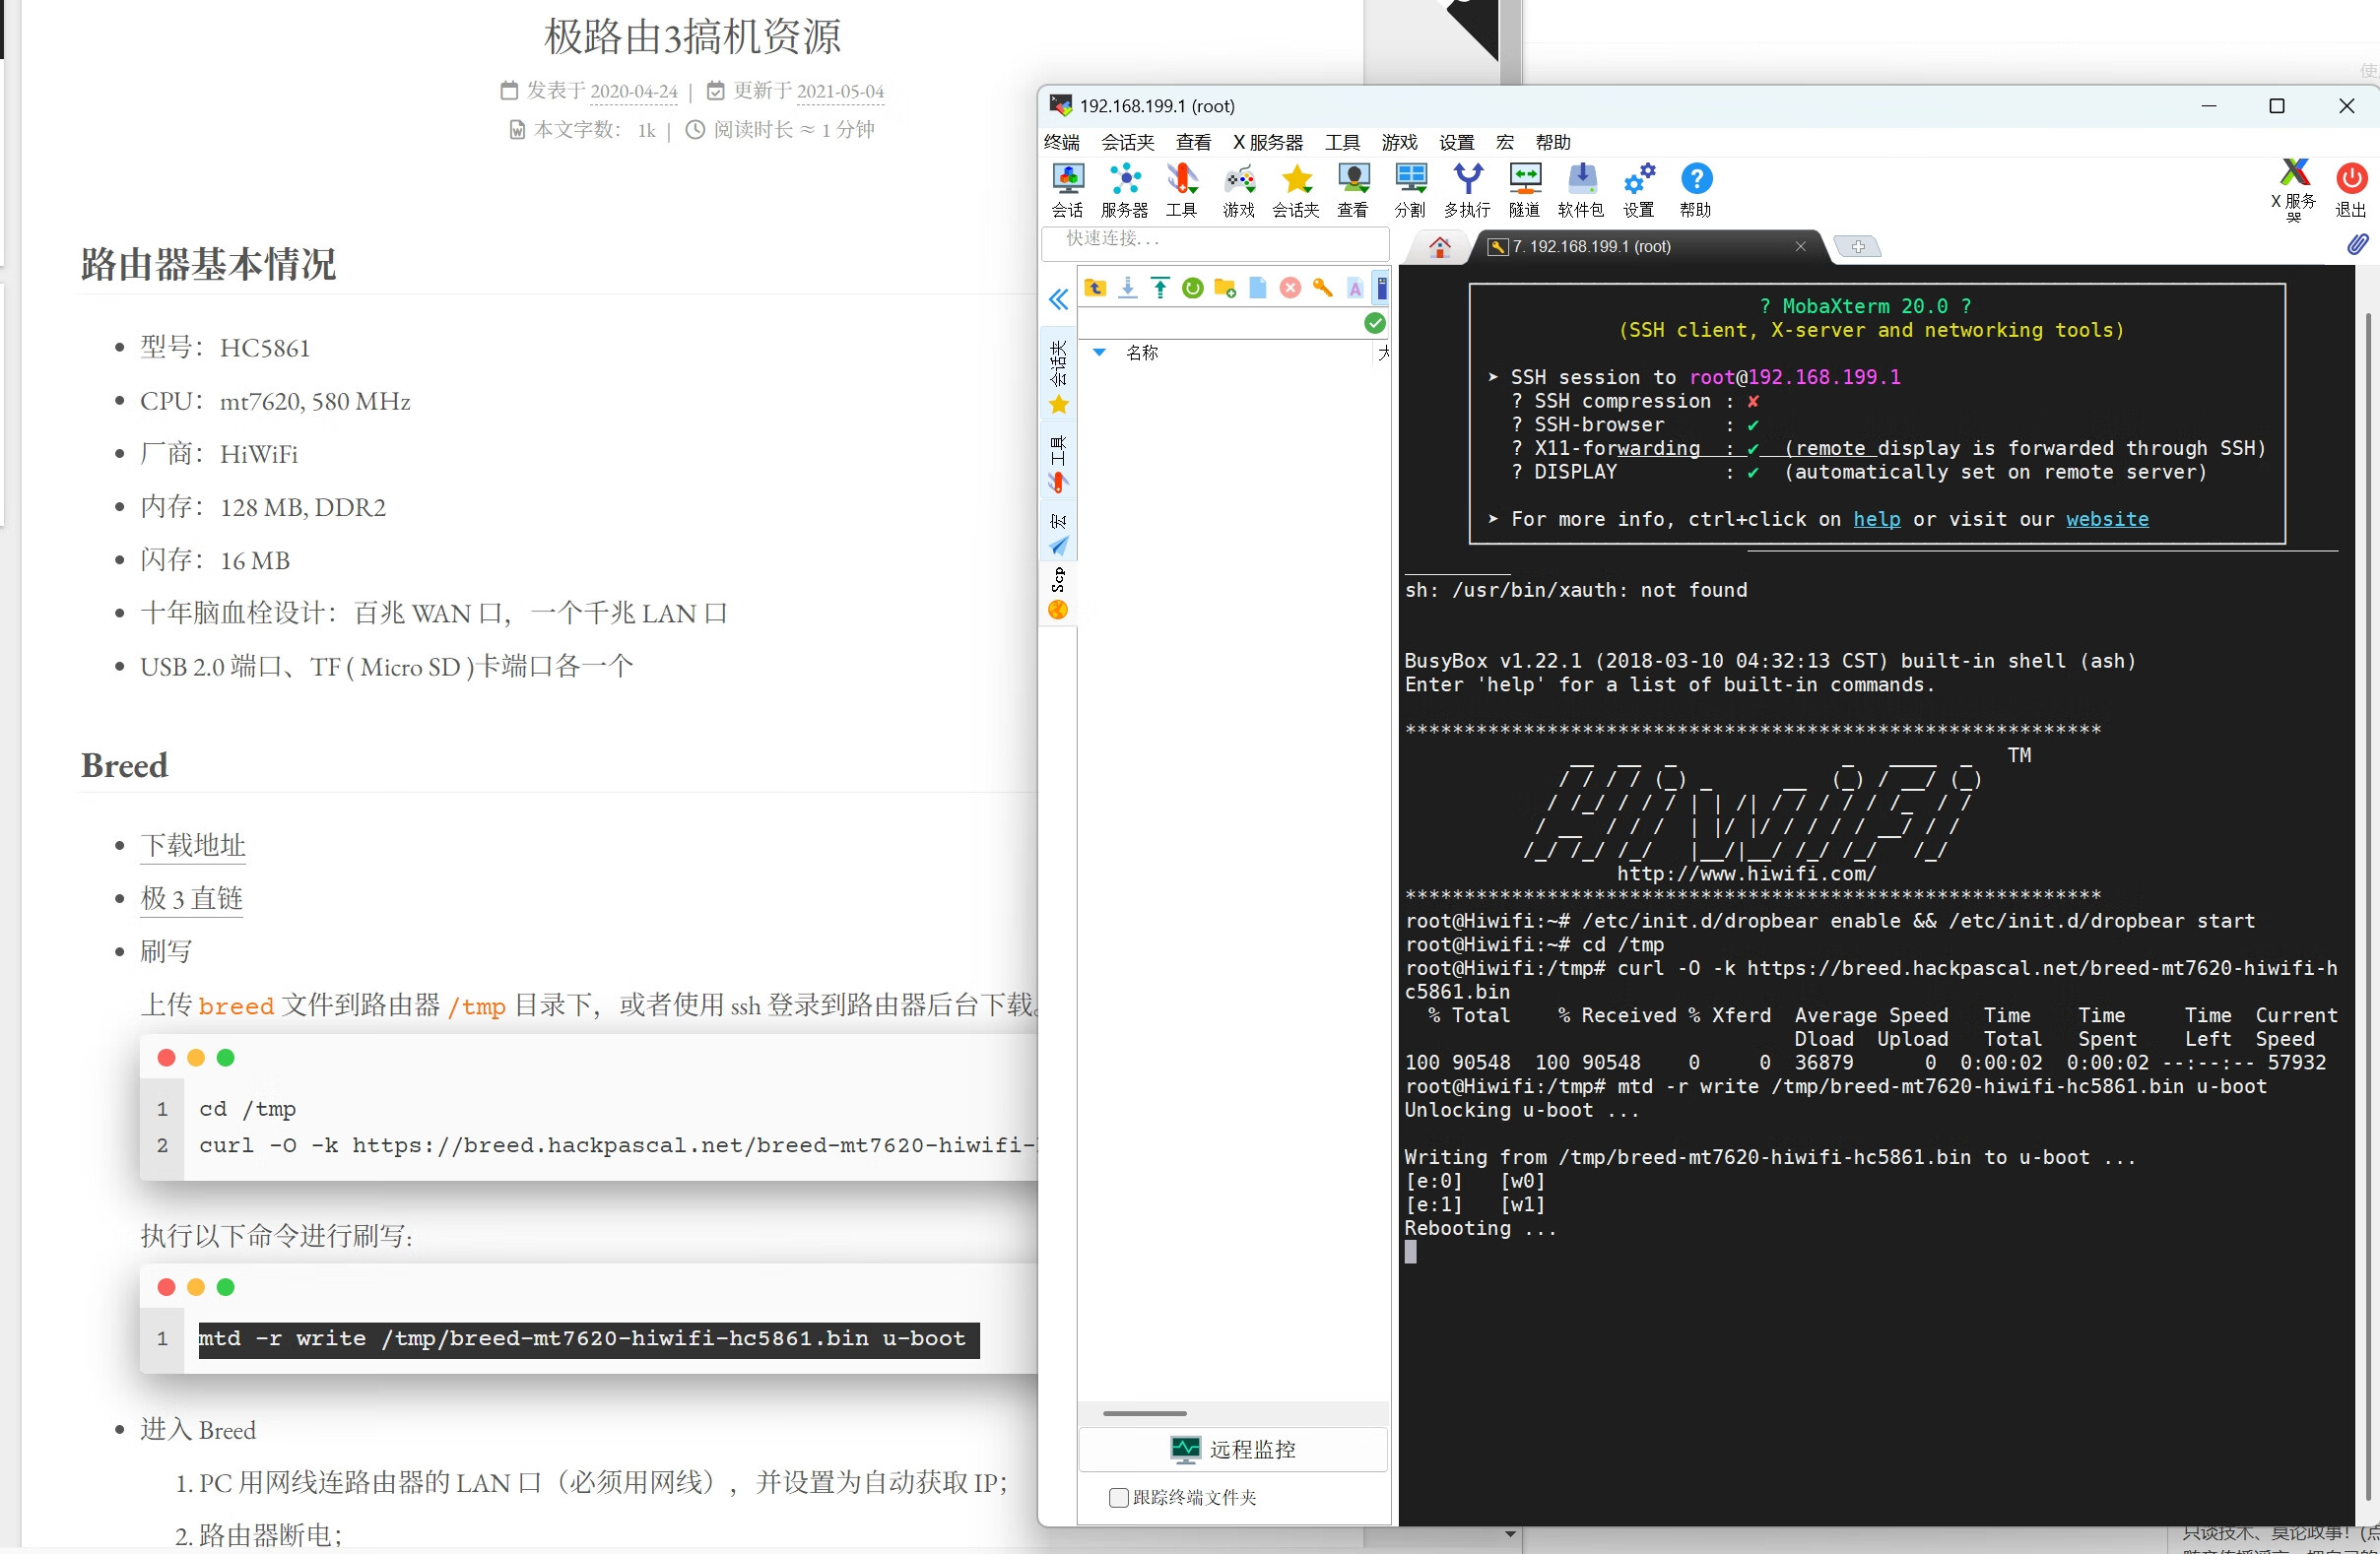This screenshot has height=1554, width=2380.
Task: Click the 远程监控 button
Action: tap(1233, 1449)
